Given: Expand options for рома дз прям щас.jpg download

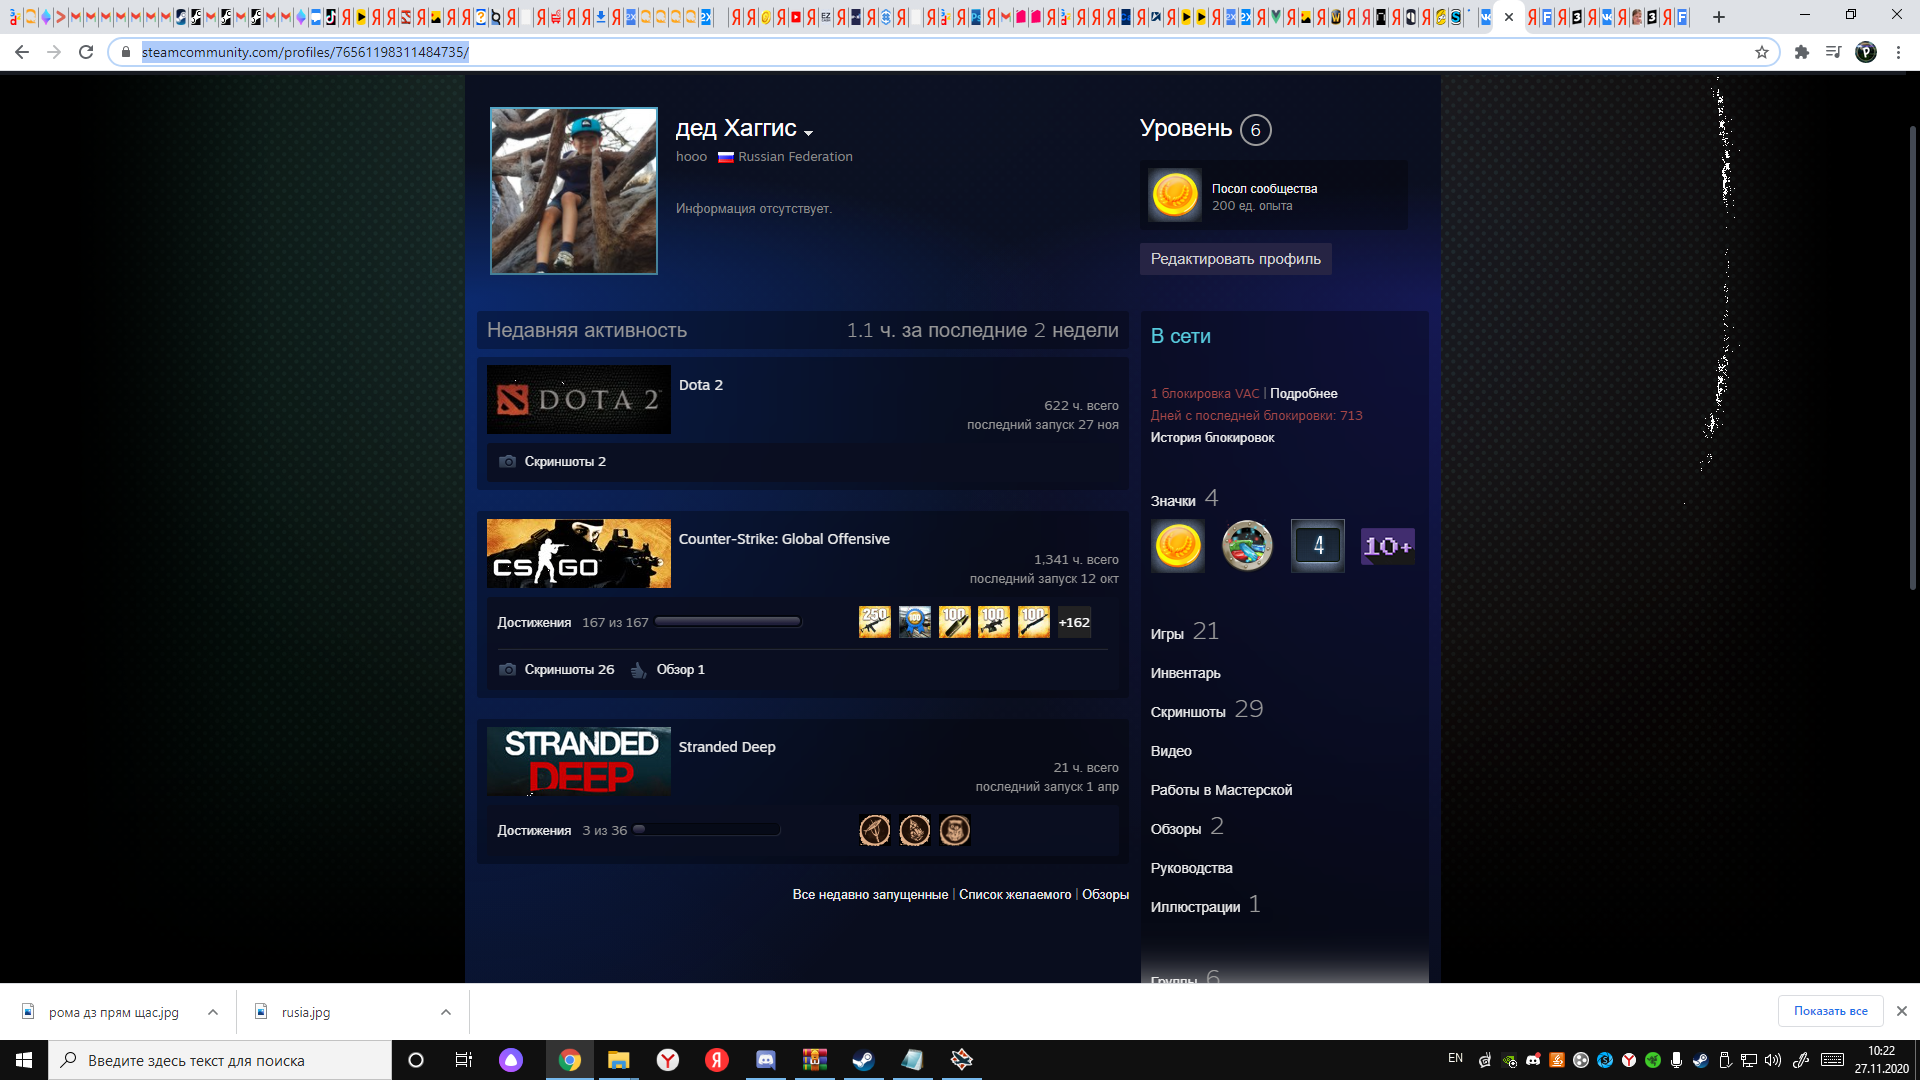Looking at the screenshot, I should tap(212, 1012).
